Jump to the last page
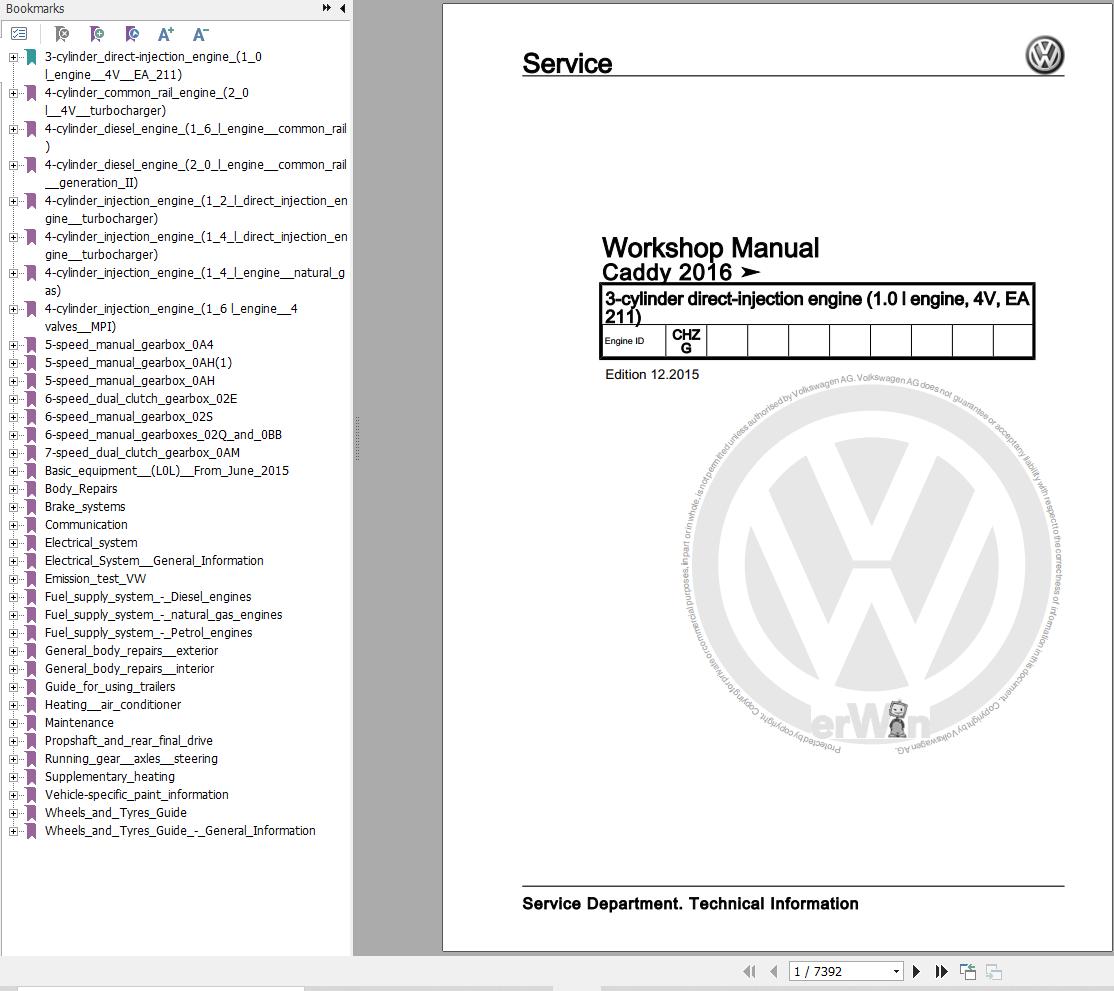 pyautogui.click(x=941, y=971)
